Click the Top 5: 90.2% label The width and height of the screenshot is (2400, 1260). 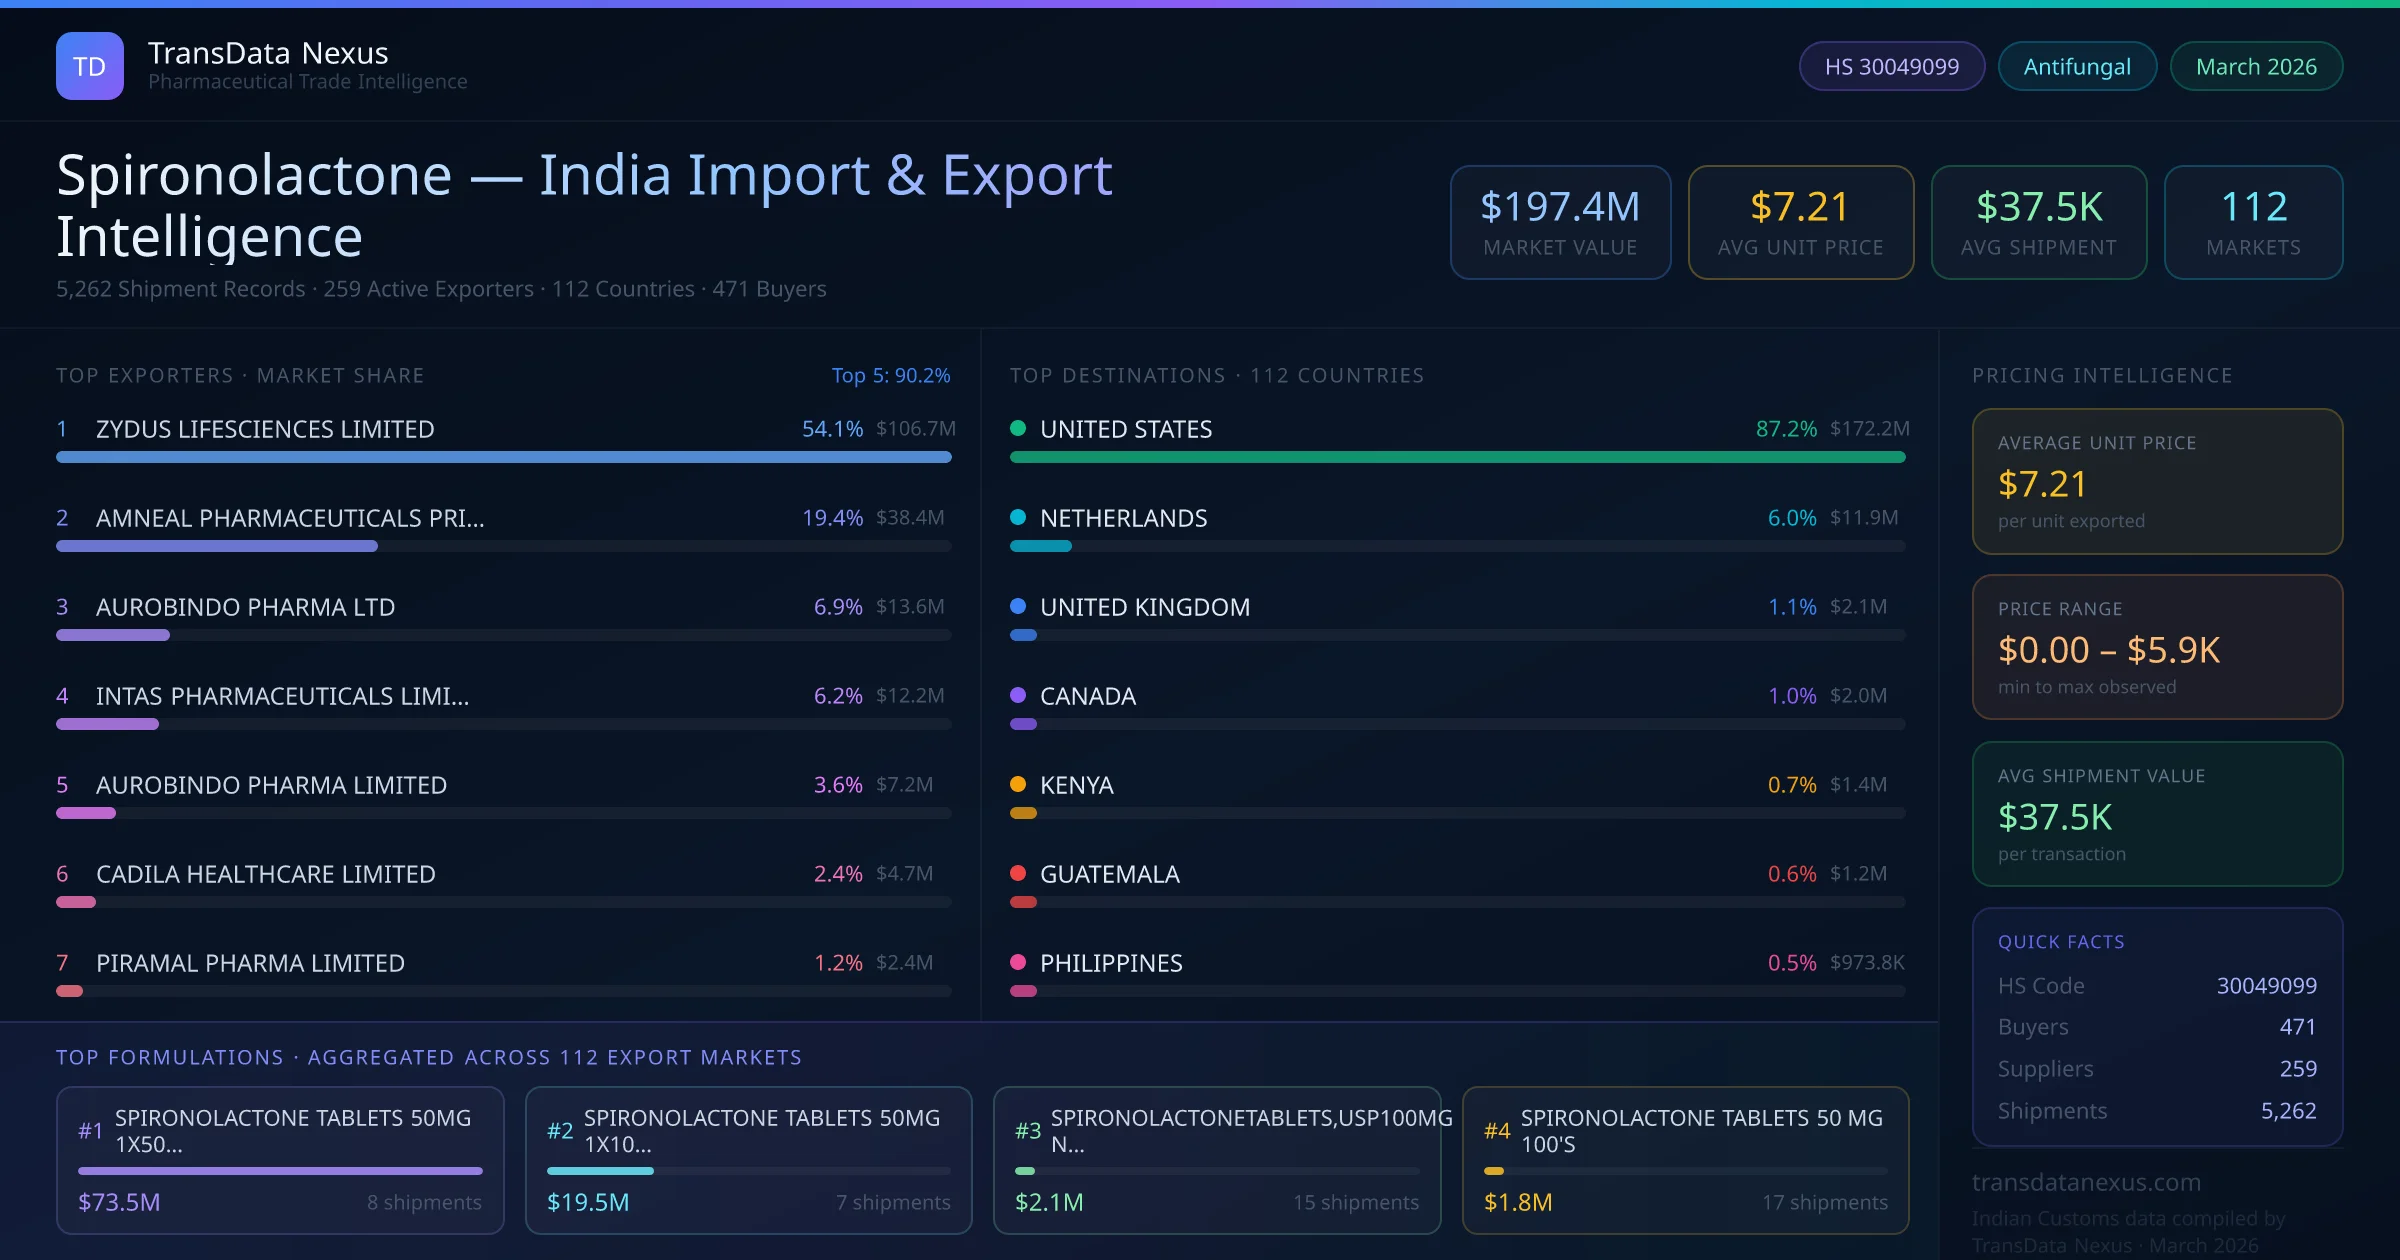[890, 376]
